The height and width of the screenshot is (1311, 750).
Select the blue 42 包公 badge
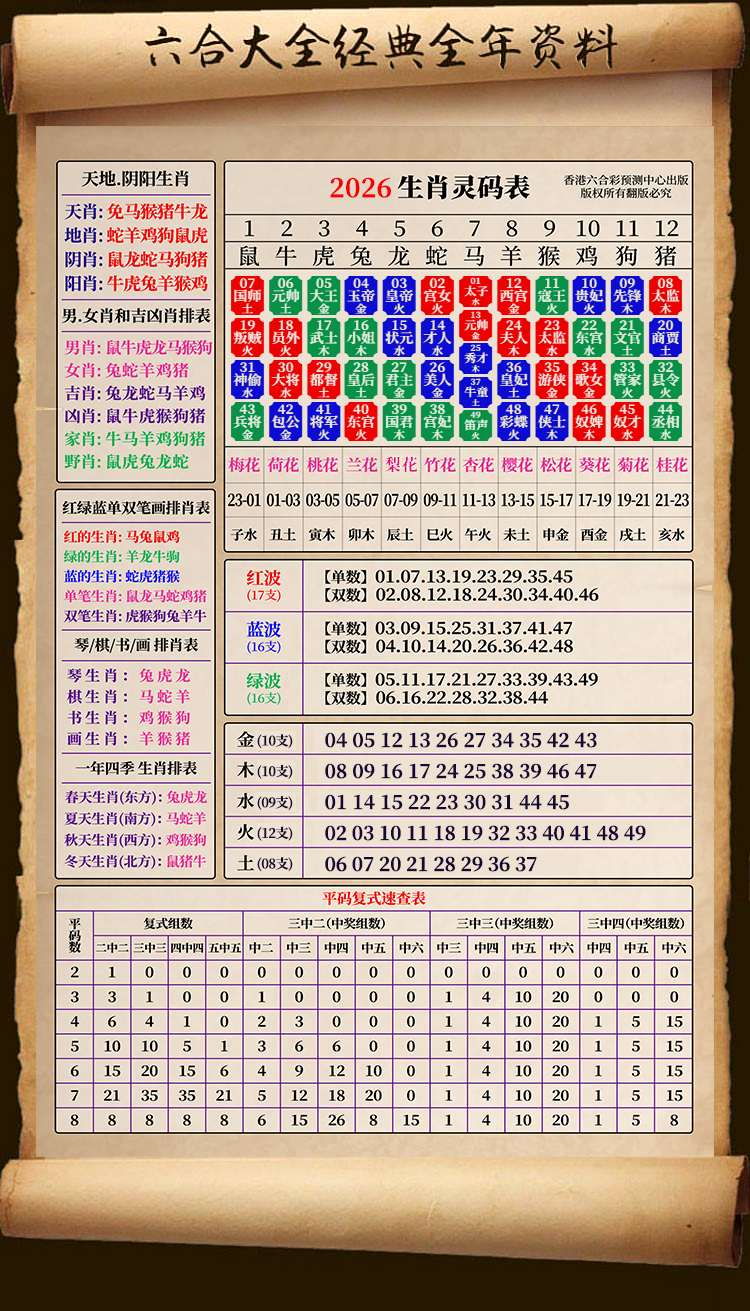tap(286, 421)
